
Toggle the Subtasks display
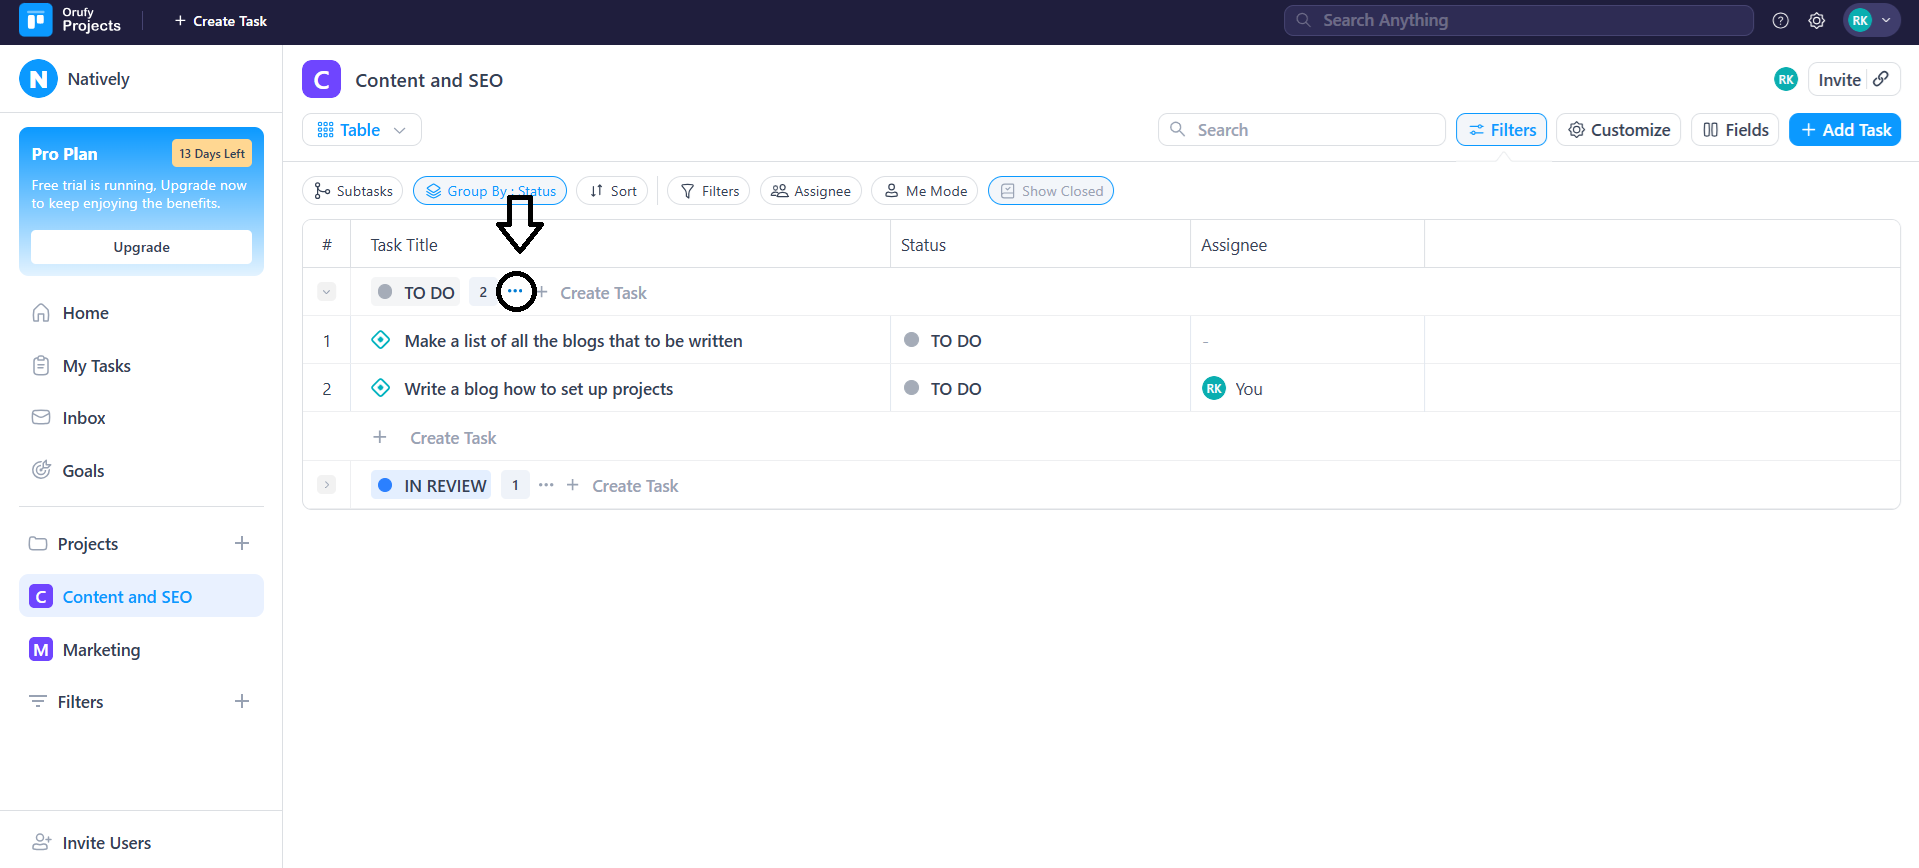tap(352, 191)
